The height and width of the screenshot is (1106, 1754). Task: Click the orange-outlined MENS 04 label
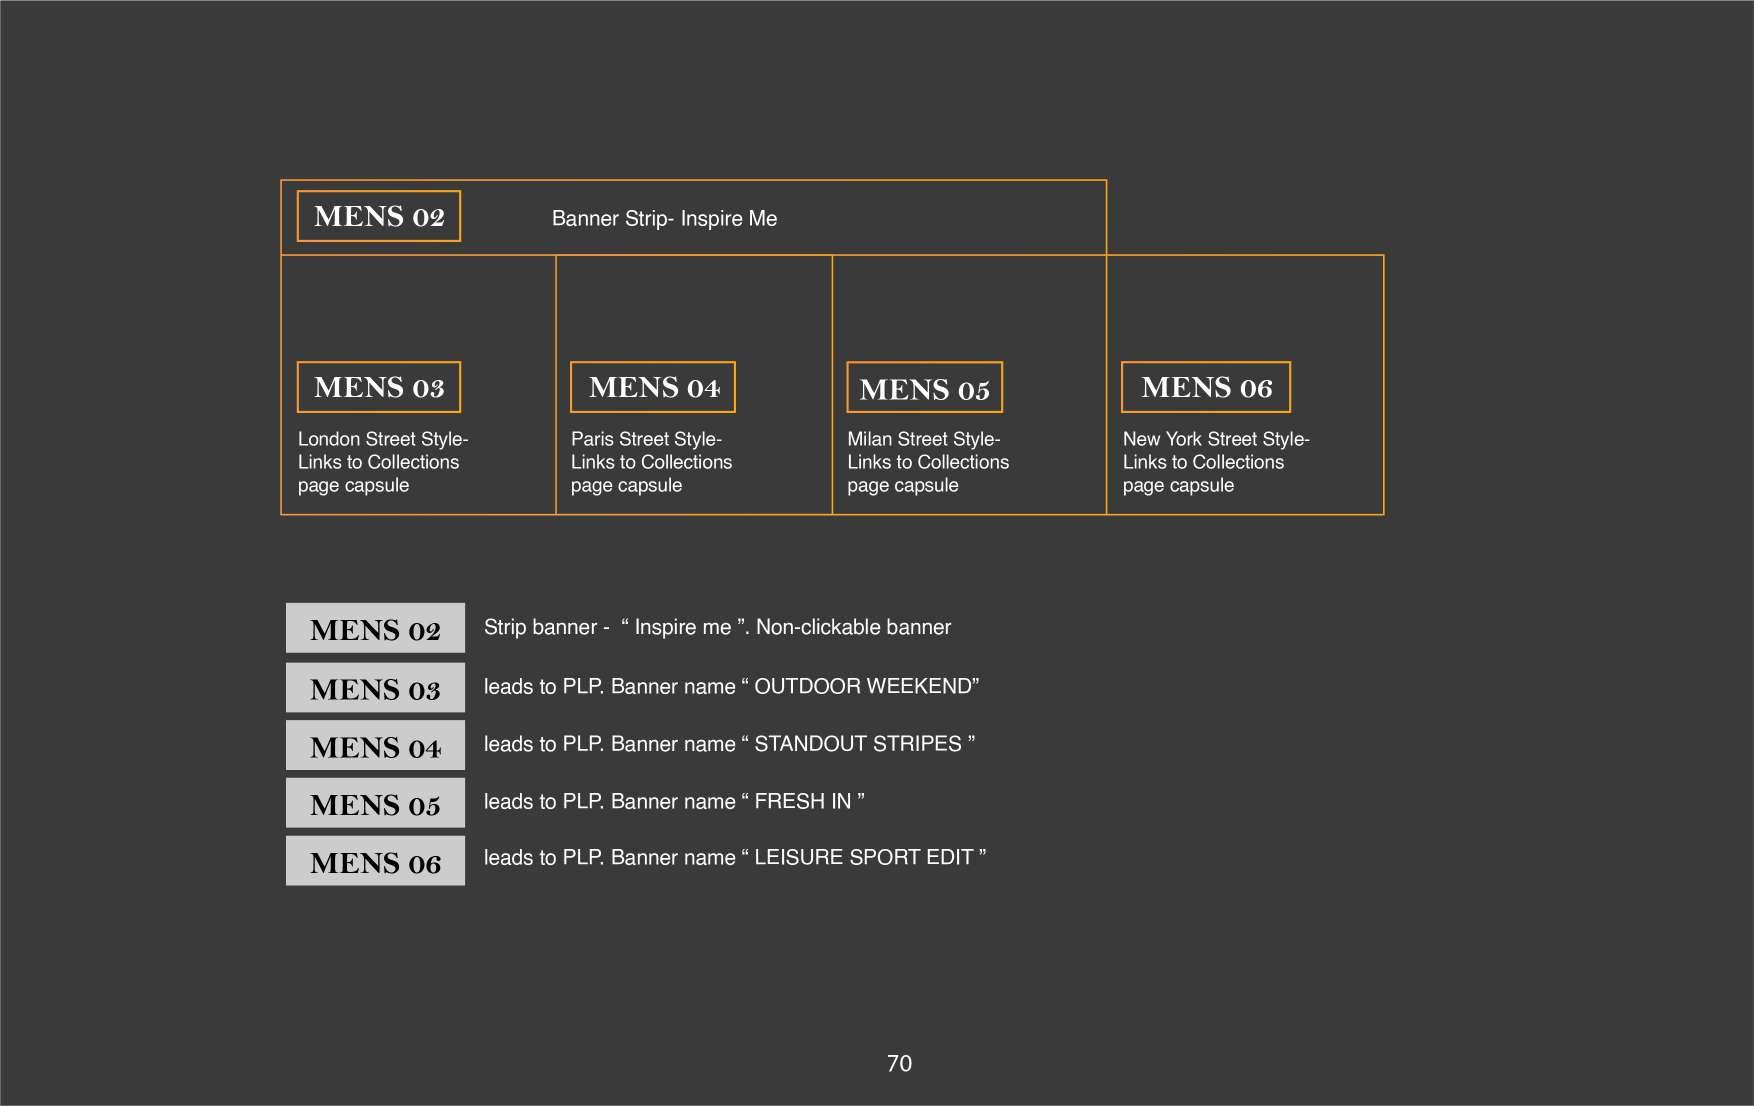click(x=653, y=387)
